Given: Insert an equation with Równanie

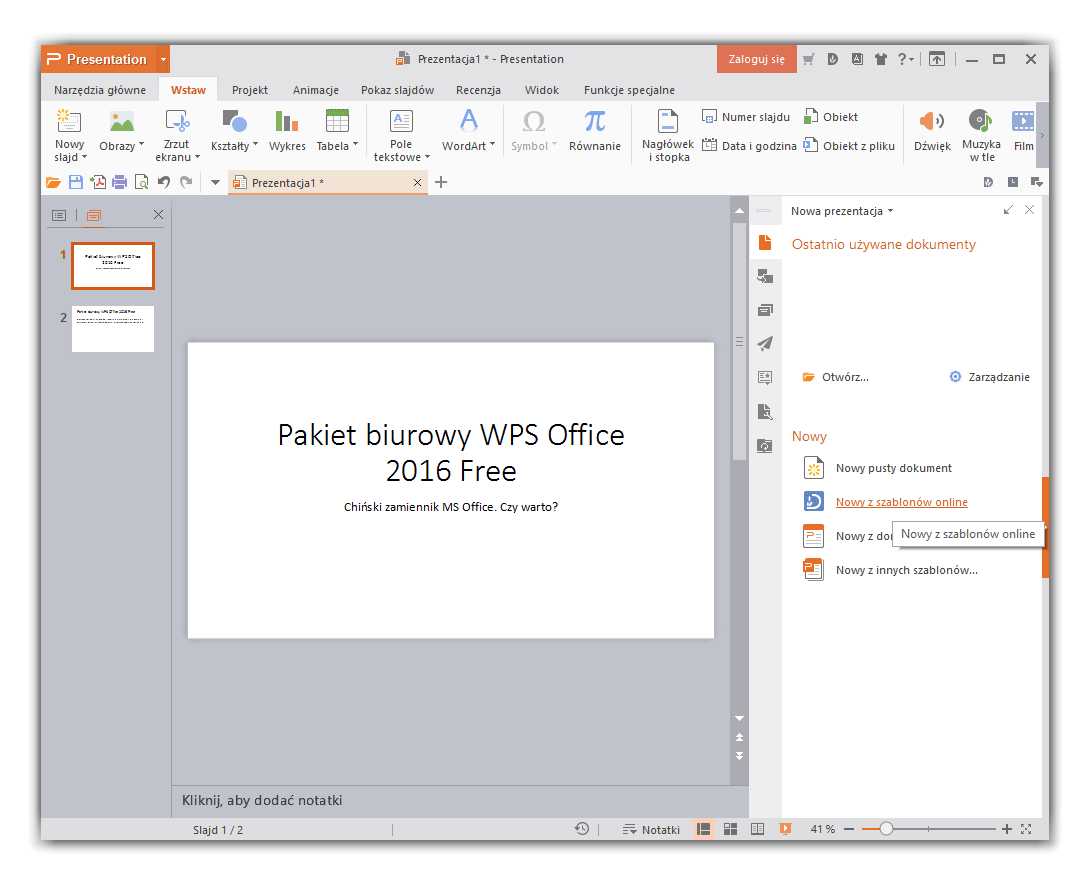Looking at the screenshot, I should pyautogui.click(x=594, y=129).
